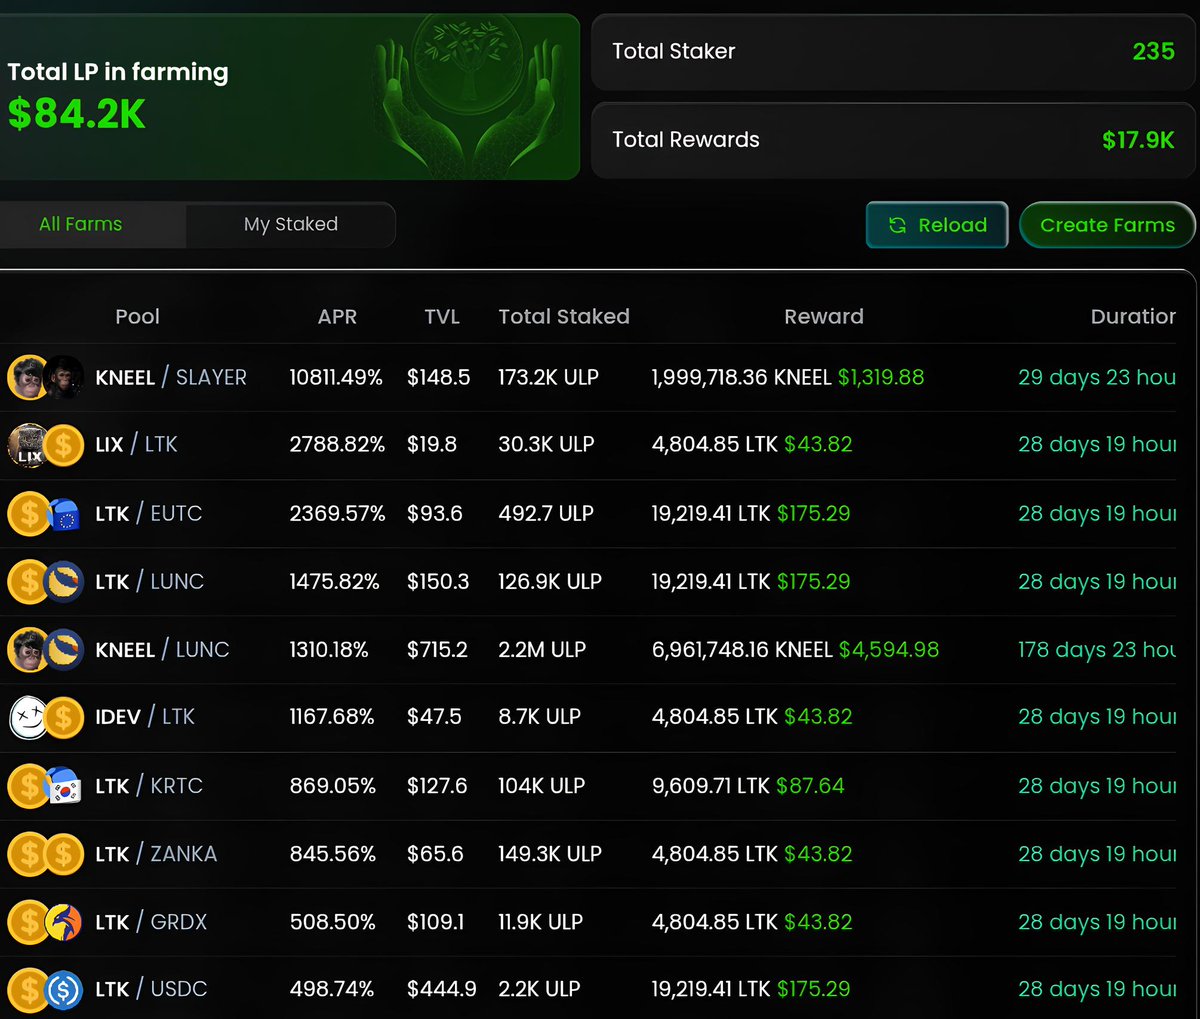This screenshot has width=1200, height=1019.
Task: Click the $444.9 TVL value
Action: pos(441,989)
